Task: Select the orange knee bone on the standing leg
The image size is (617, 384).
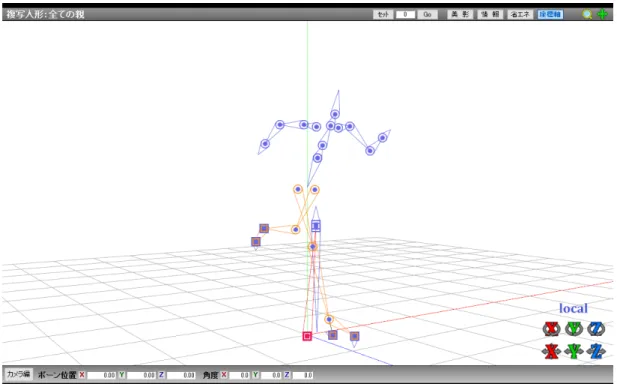Action: click(x=312, y=247)
